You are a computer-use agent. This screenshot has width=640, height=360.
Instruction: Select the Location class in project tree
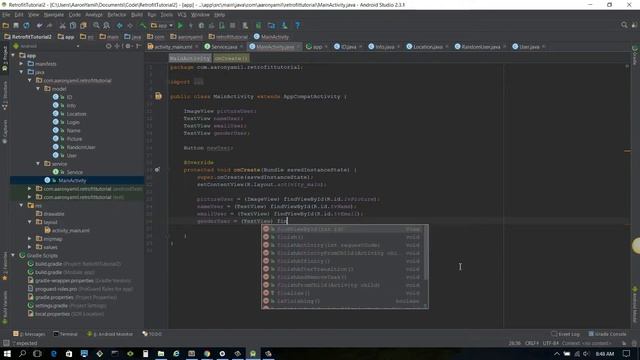click(76, 114)
